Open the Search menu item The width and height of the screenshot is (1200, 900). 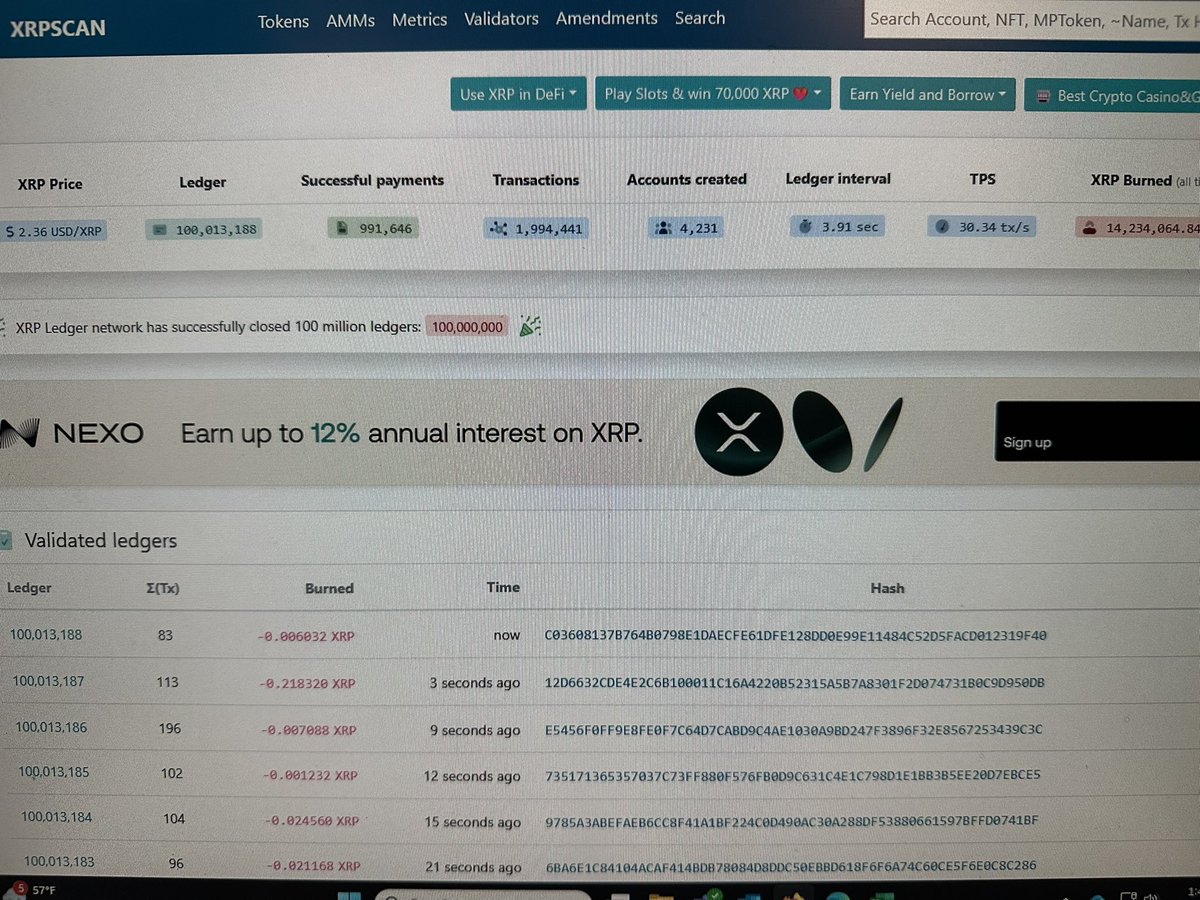click(700, 18)
